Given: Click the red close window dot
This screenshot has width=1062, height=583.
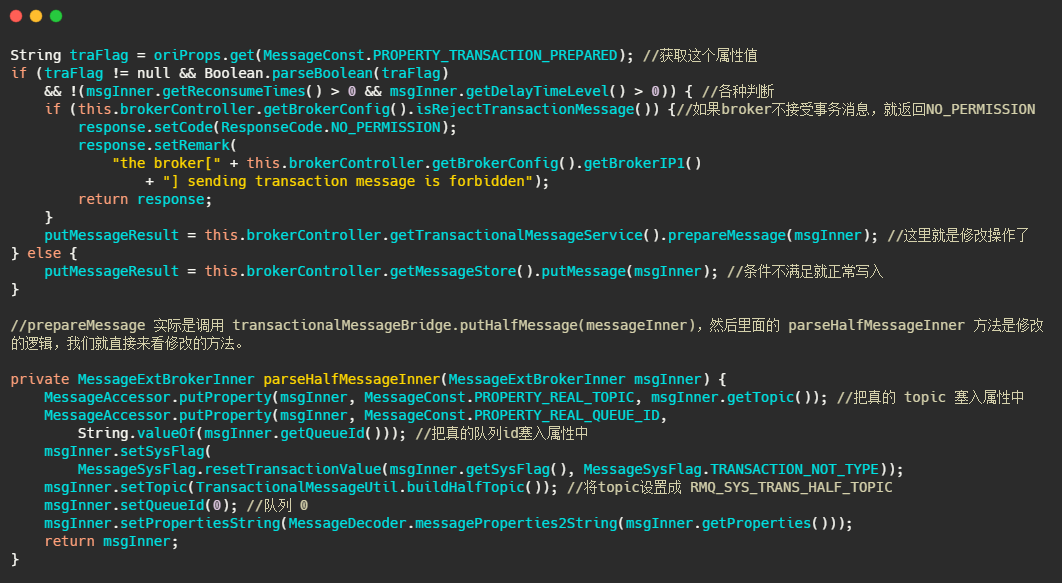Looking at the screenshot, I should click(x=16, y=16).
